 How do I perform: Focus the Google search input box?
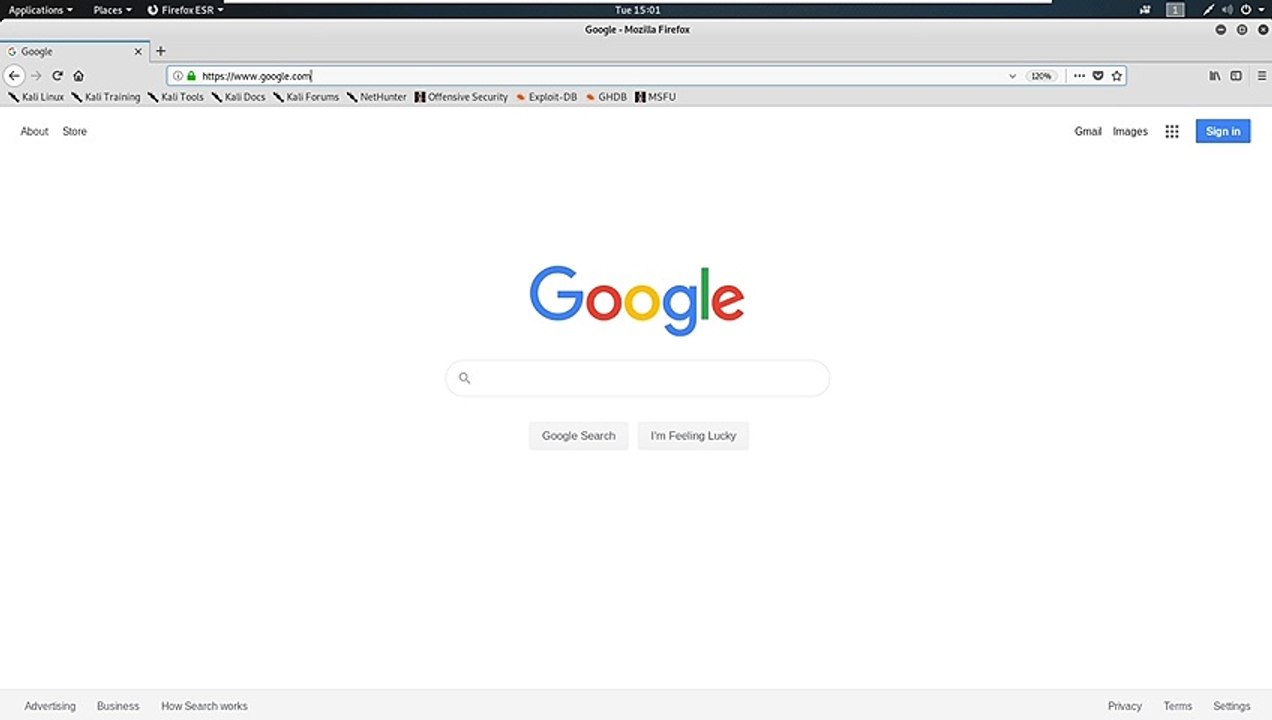pyautogui.click(x=637, y=378)
